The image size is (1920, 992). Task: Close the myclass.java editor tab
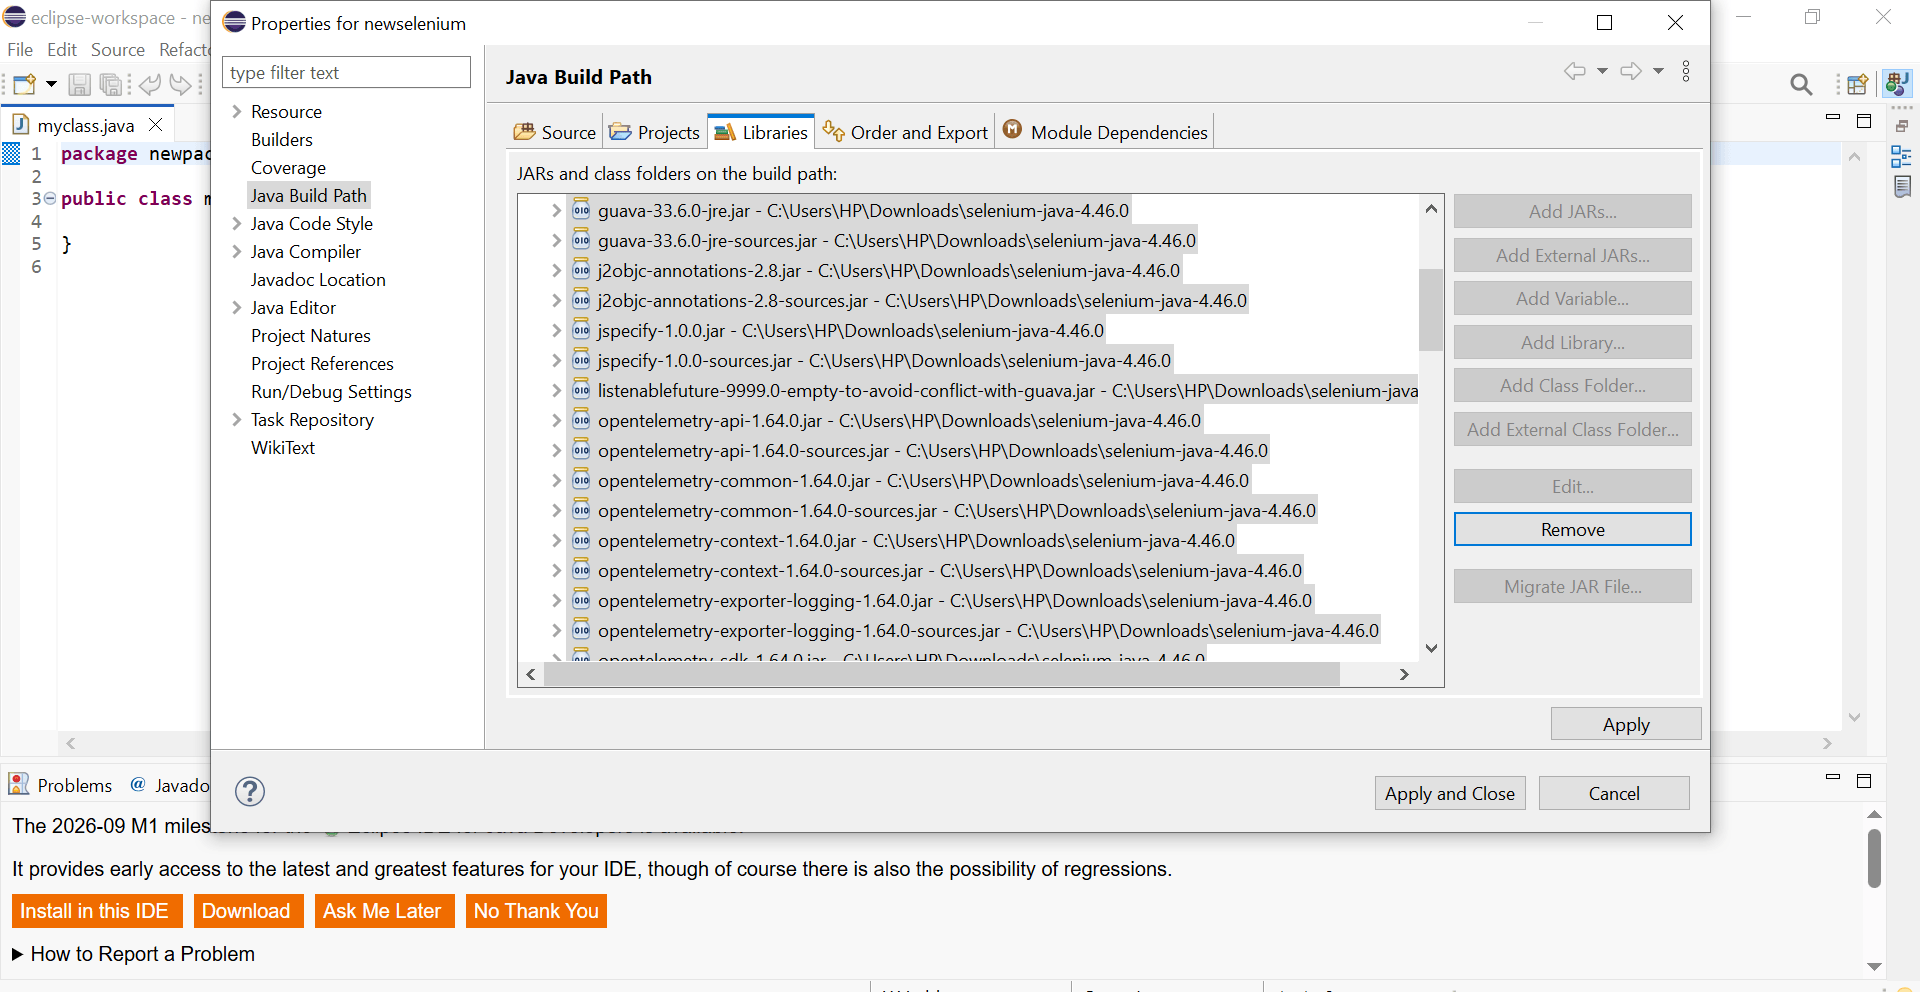coord(155,125)
